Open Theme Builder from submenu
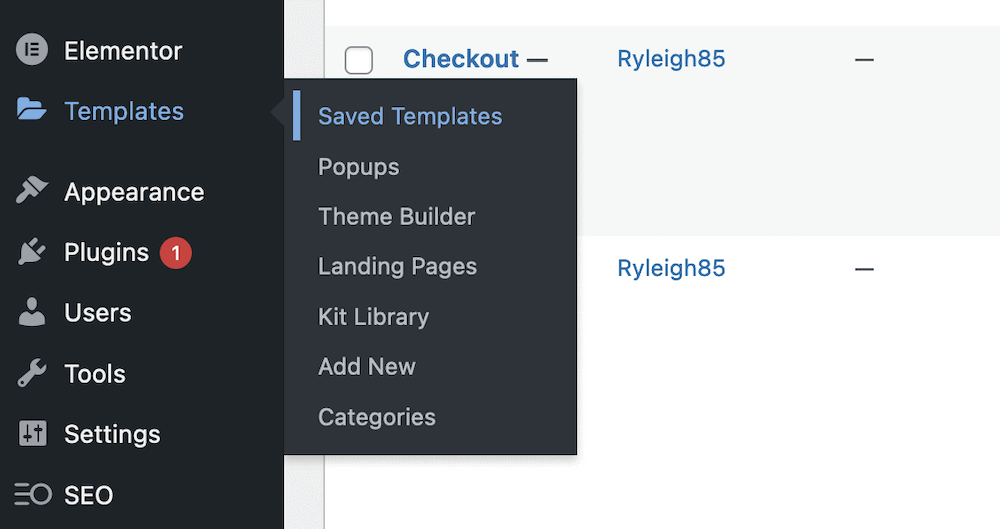The width and height of the screenshot is (1000, 529). tap(397, 216)
